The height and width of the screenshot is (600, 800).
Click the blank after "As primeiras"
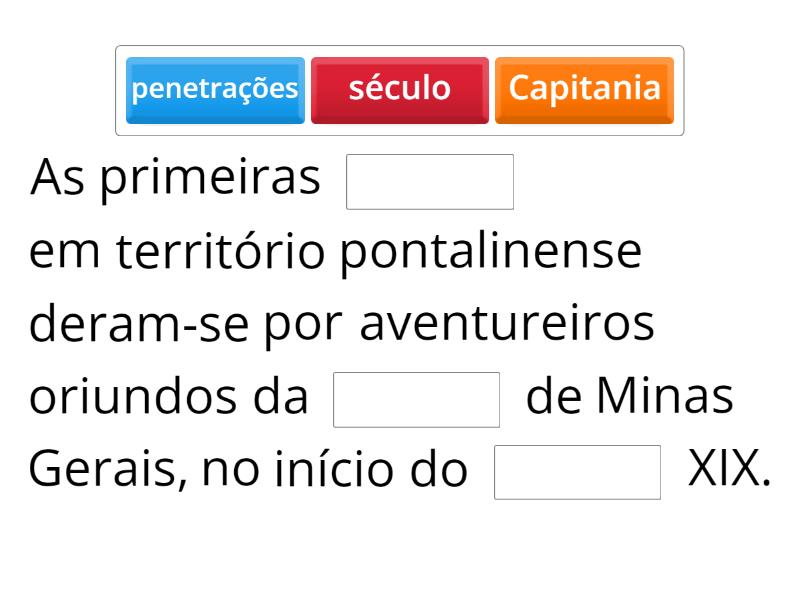(430, 182)
